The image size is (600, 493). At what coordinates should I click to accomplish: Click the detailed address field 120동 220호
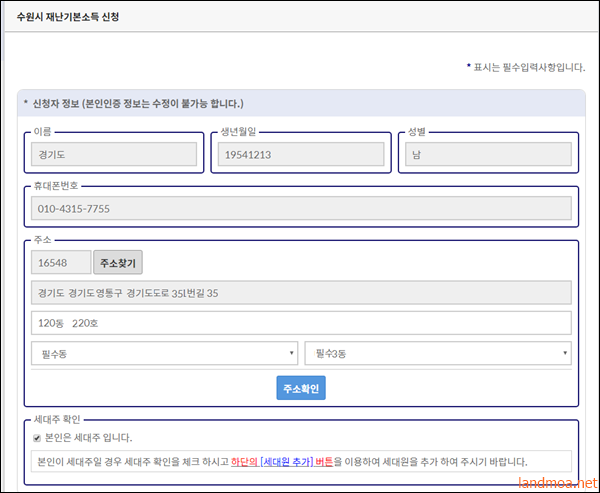(301, 323)
